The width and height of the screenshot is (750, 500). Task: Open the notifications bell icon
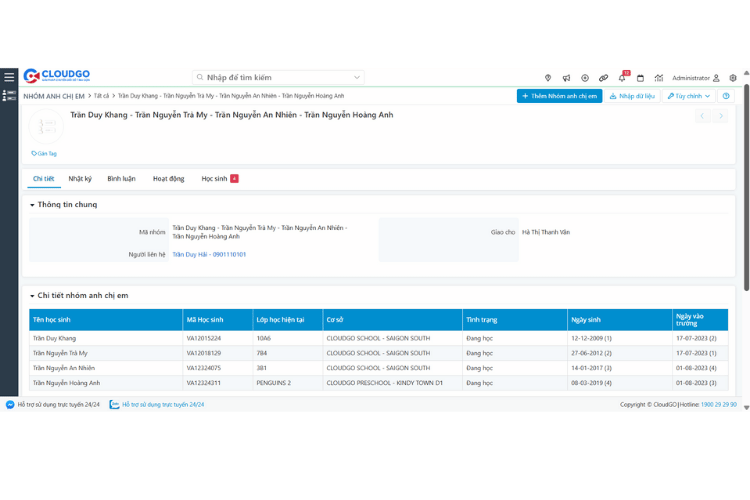pos(622,77)
